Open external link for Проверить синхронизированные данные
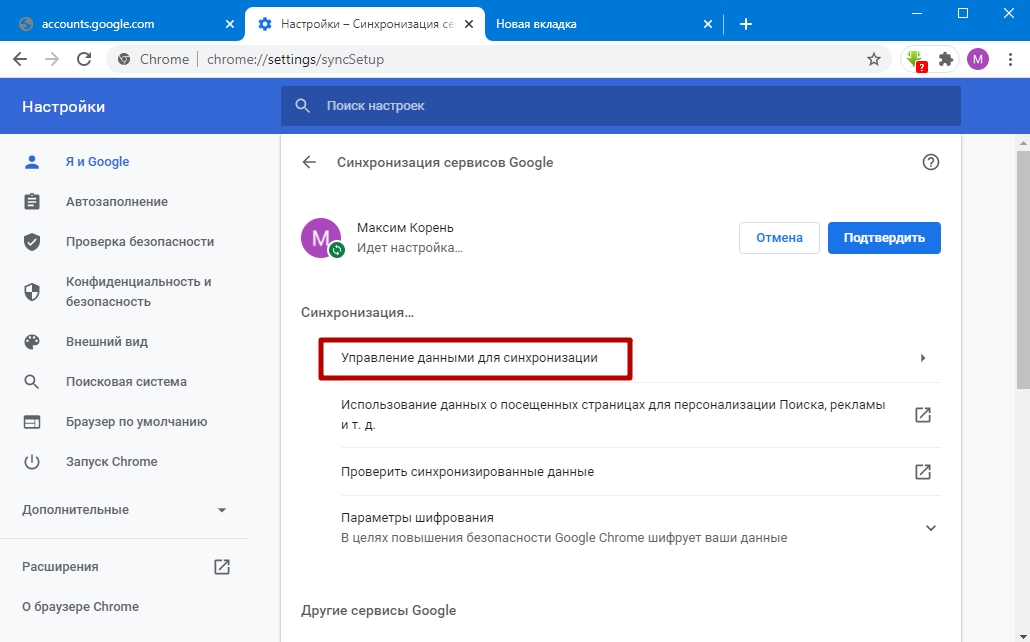The height and width of the screenshot is (642, 1030). (x=923, y=471)
